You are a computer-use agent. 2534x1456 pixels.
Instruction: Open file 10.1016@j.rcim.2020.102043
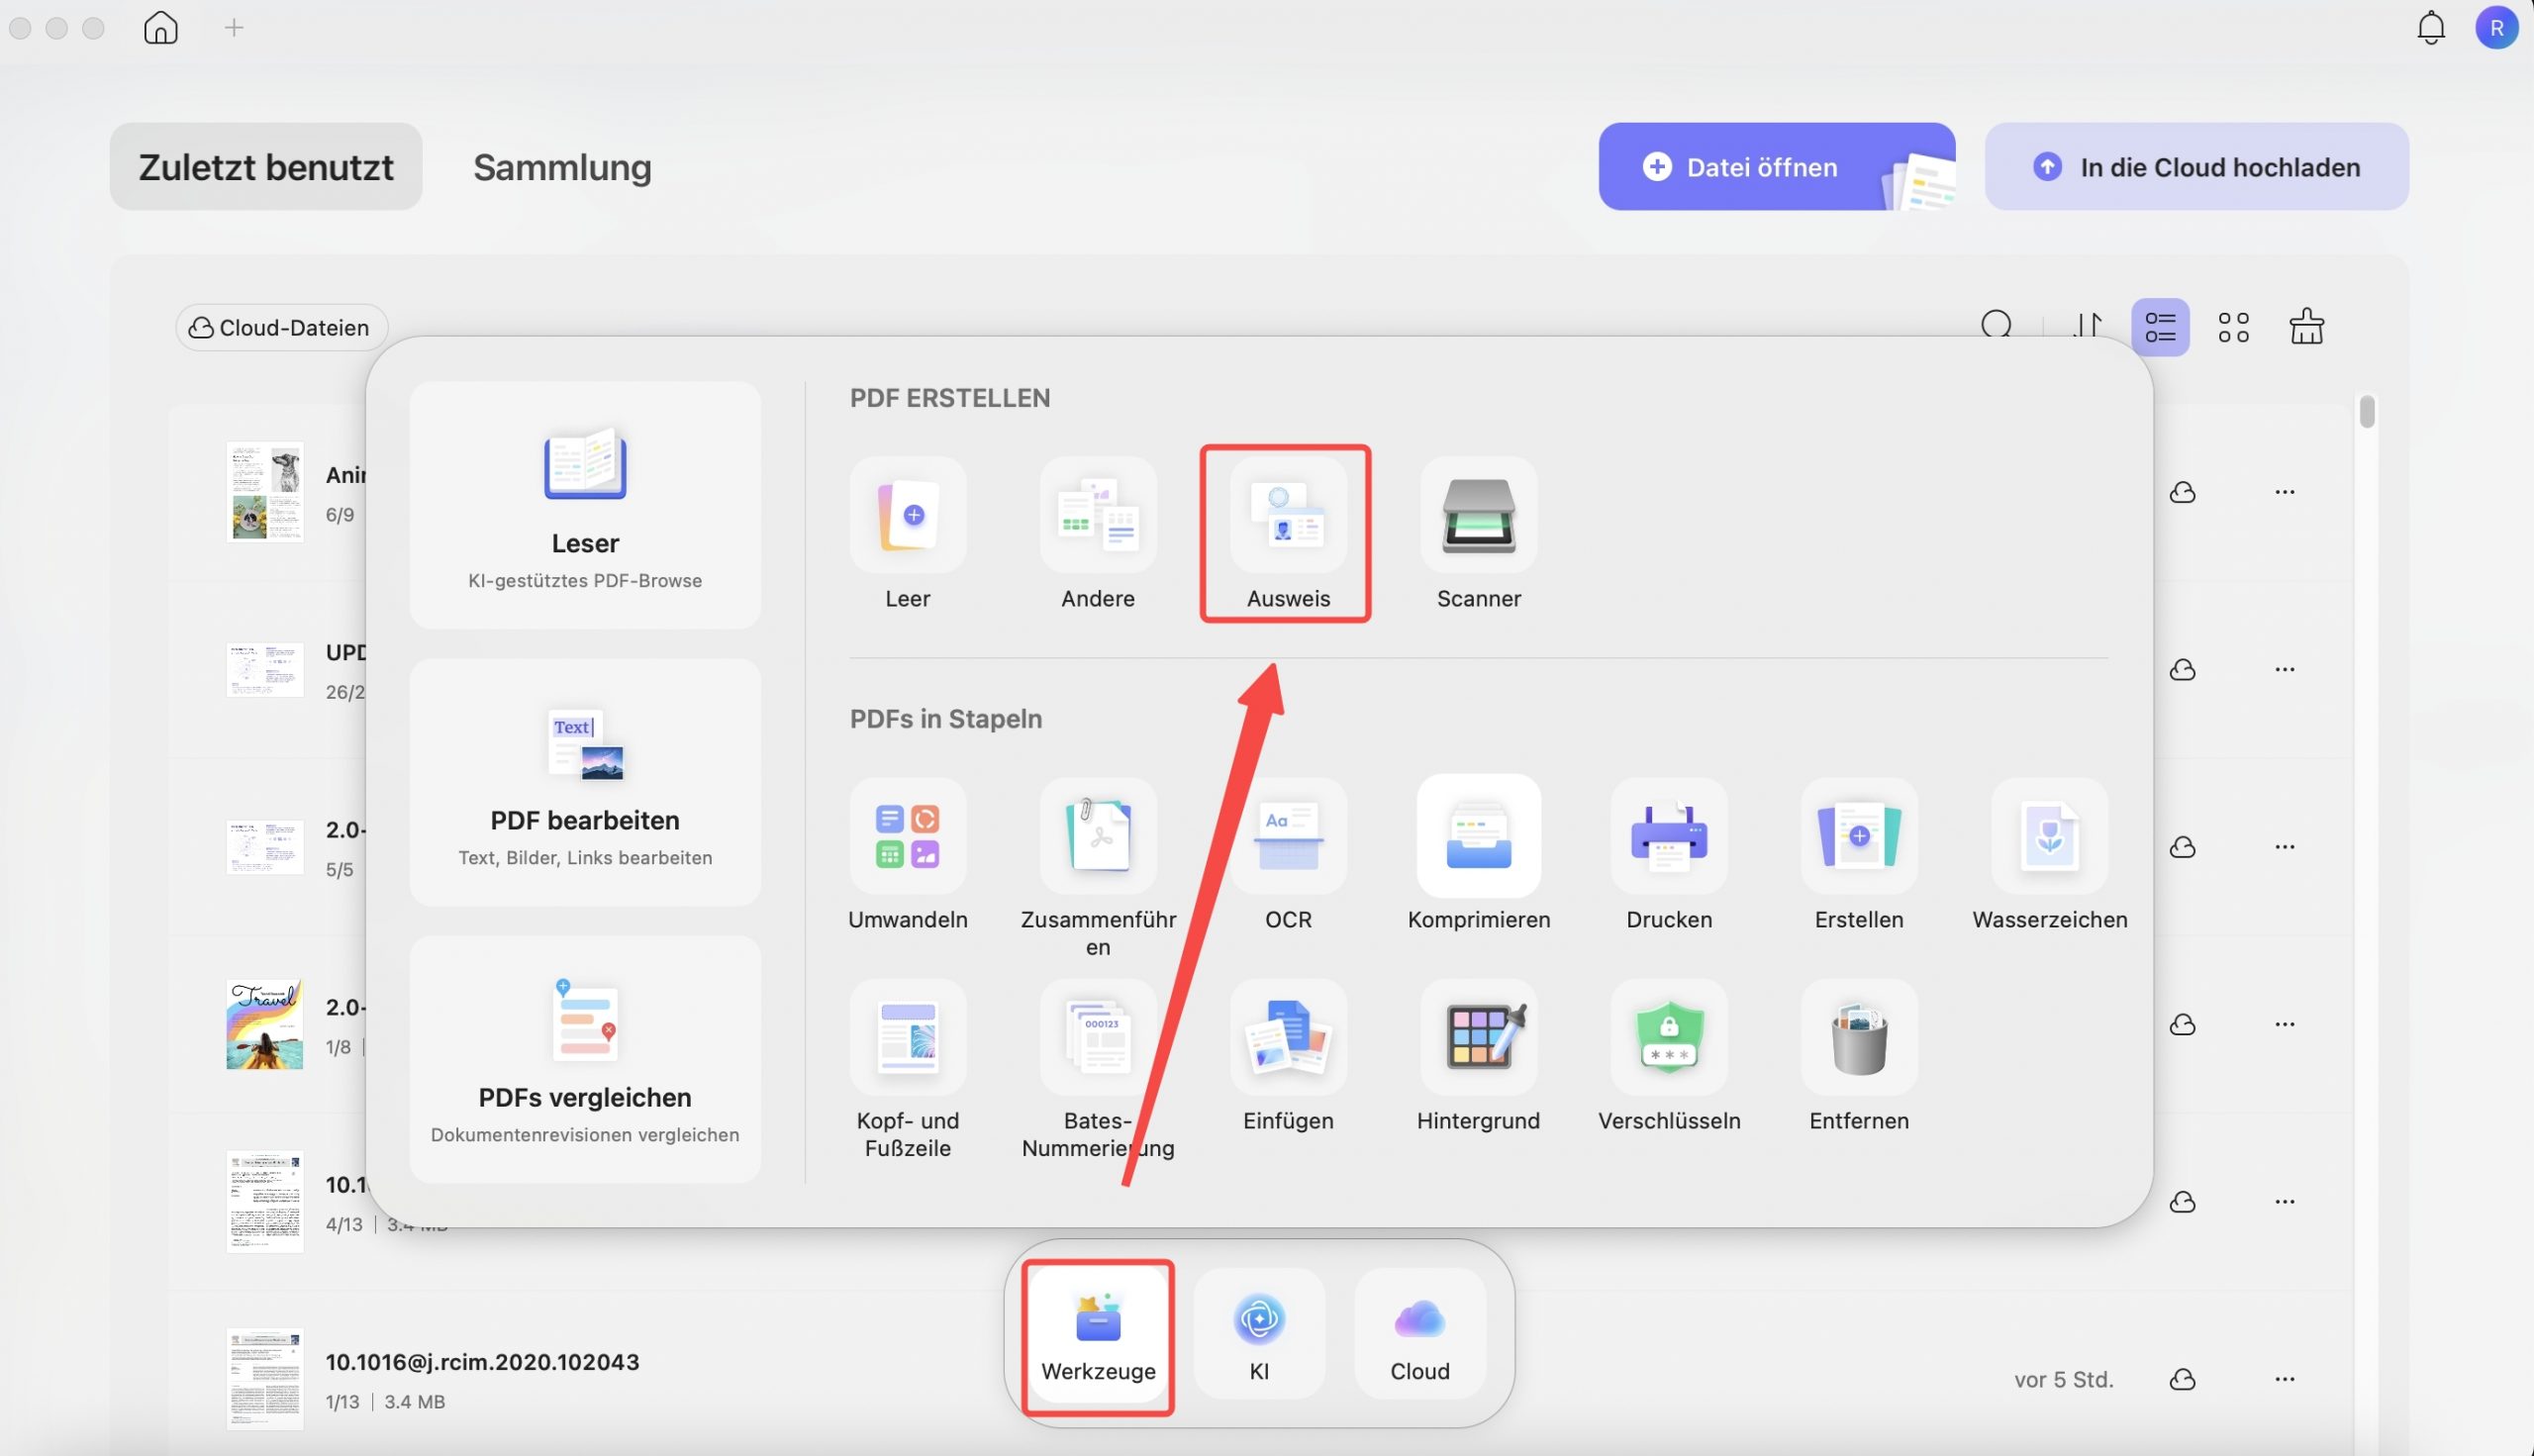(482, 1361)
